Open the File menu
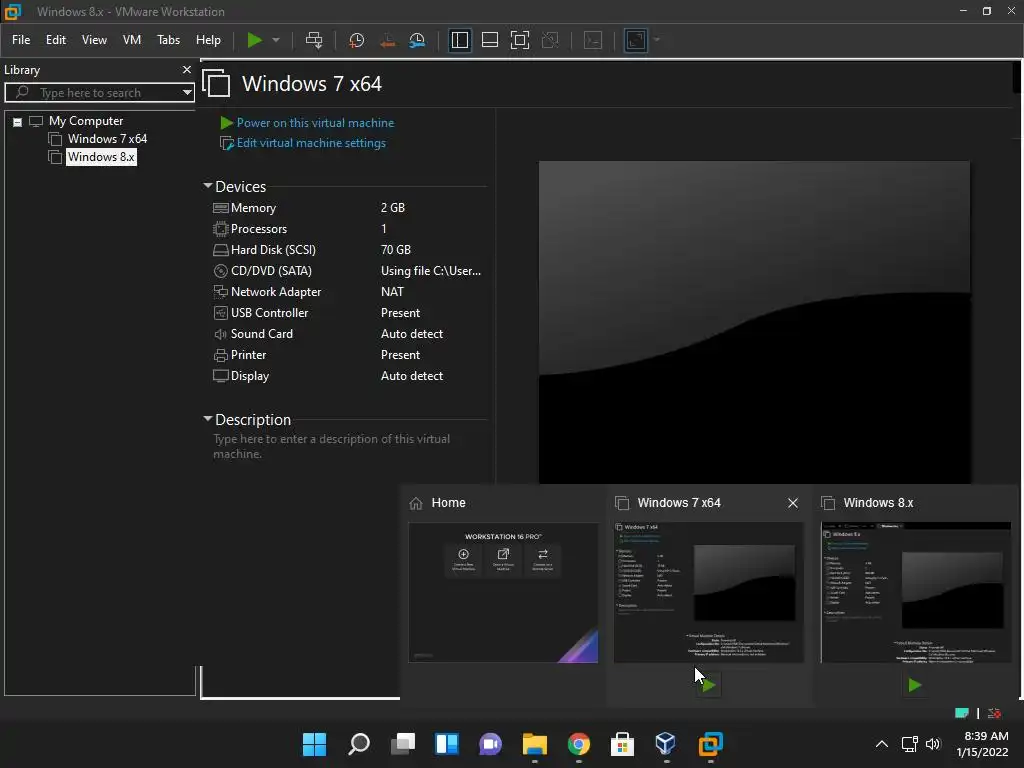Screen dimensions: 1024x768 click(x=21, y=40)
